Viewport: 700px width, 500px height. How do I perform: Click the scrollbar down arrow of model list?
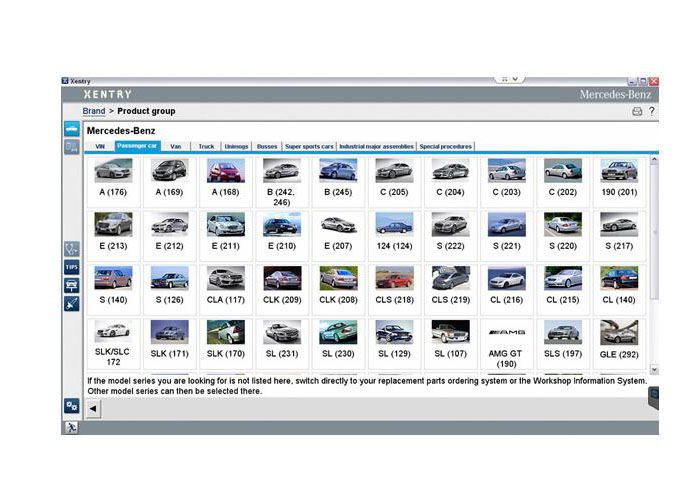tap(654, 370)
